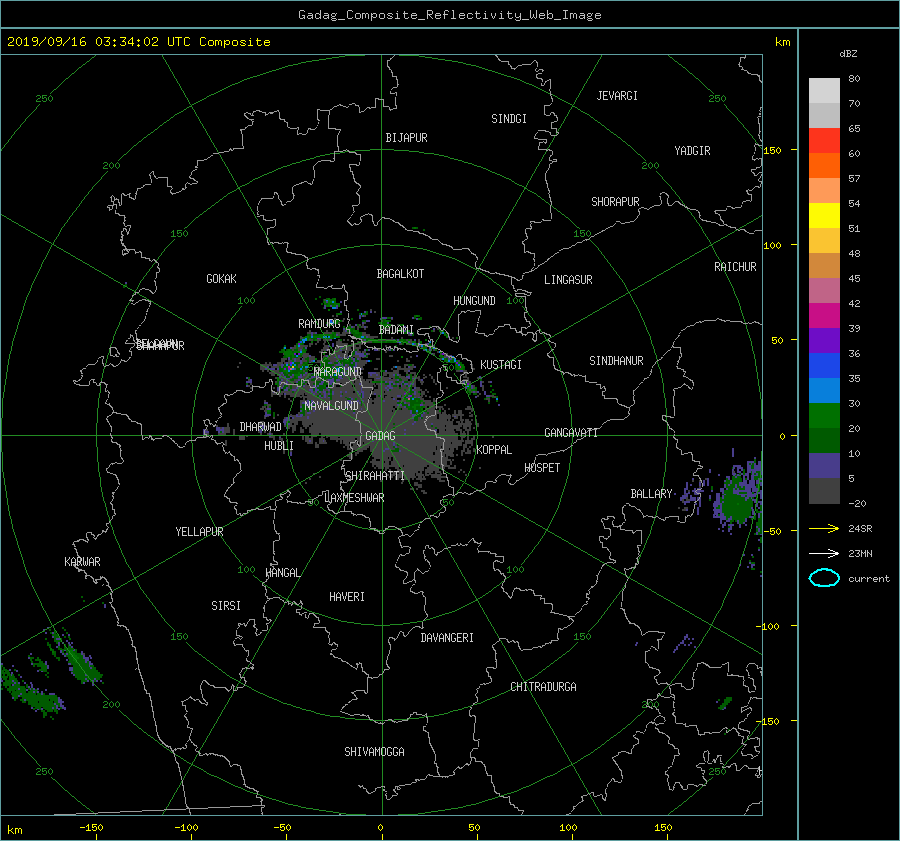Image resolution: width=900 pixels, height=841 pixels.
Task: Click the dBZ legend heading
Action: click(848, 54)
